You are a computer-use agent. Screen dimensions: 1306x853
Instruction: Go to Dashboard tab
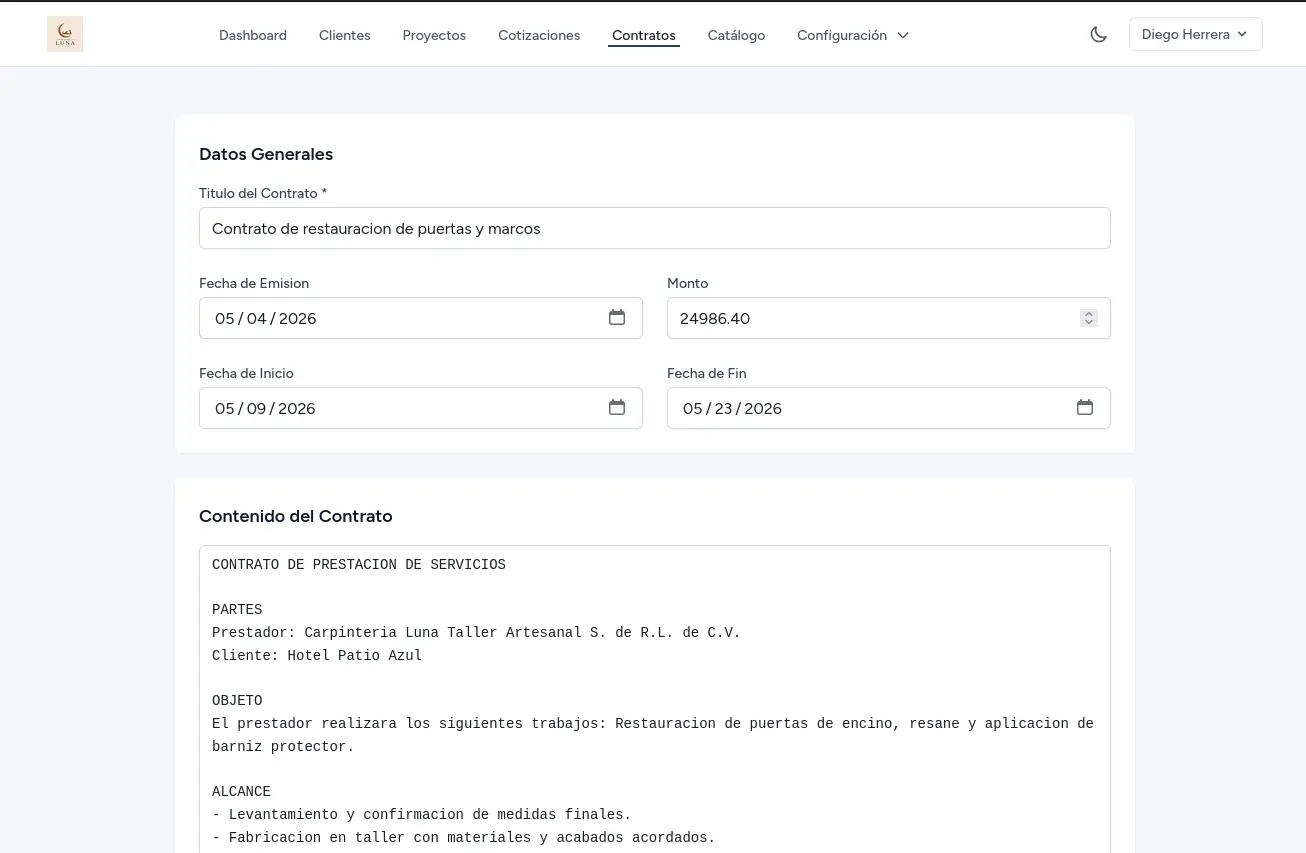(x=253, y=35)
